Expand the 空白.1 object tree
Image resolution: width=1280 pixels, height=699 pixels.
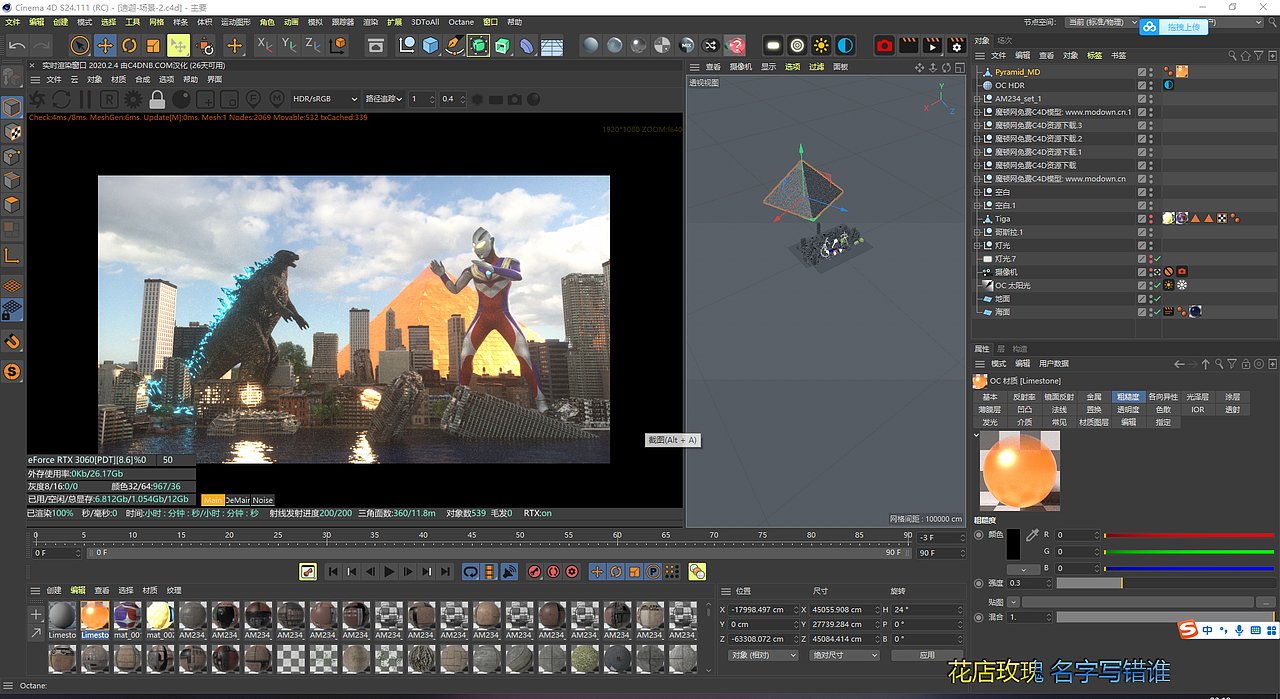(x=978, y=205)
